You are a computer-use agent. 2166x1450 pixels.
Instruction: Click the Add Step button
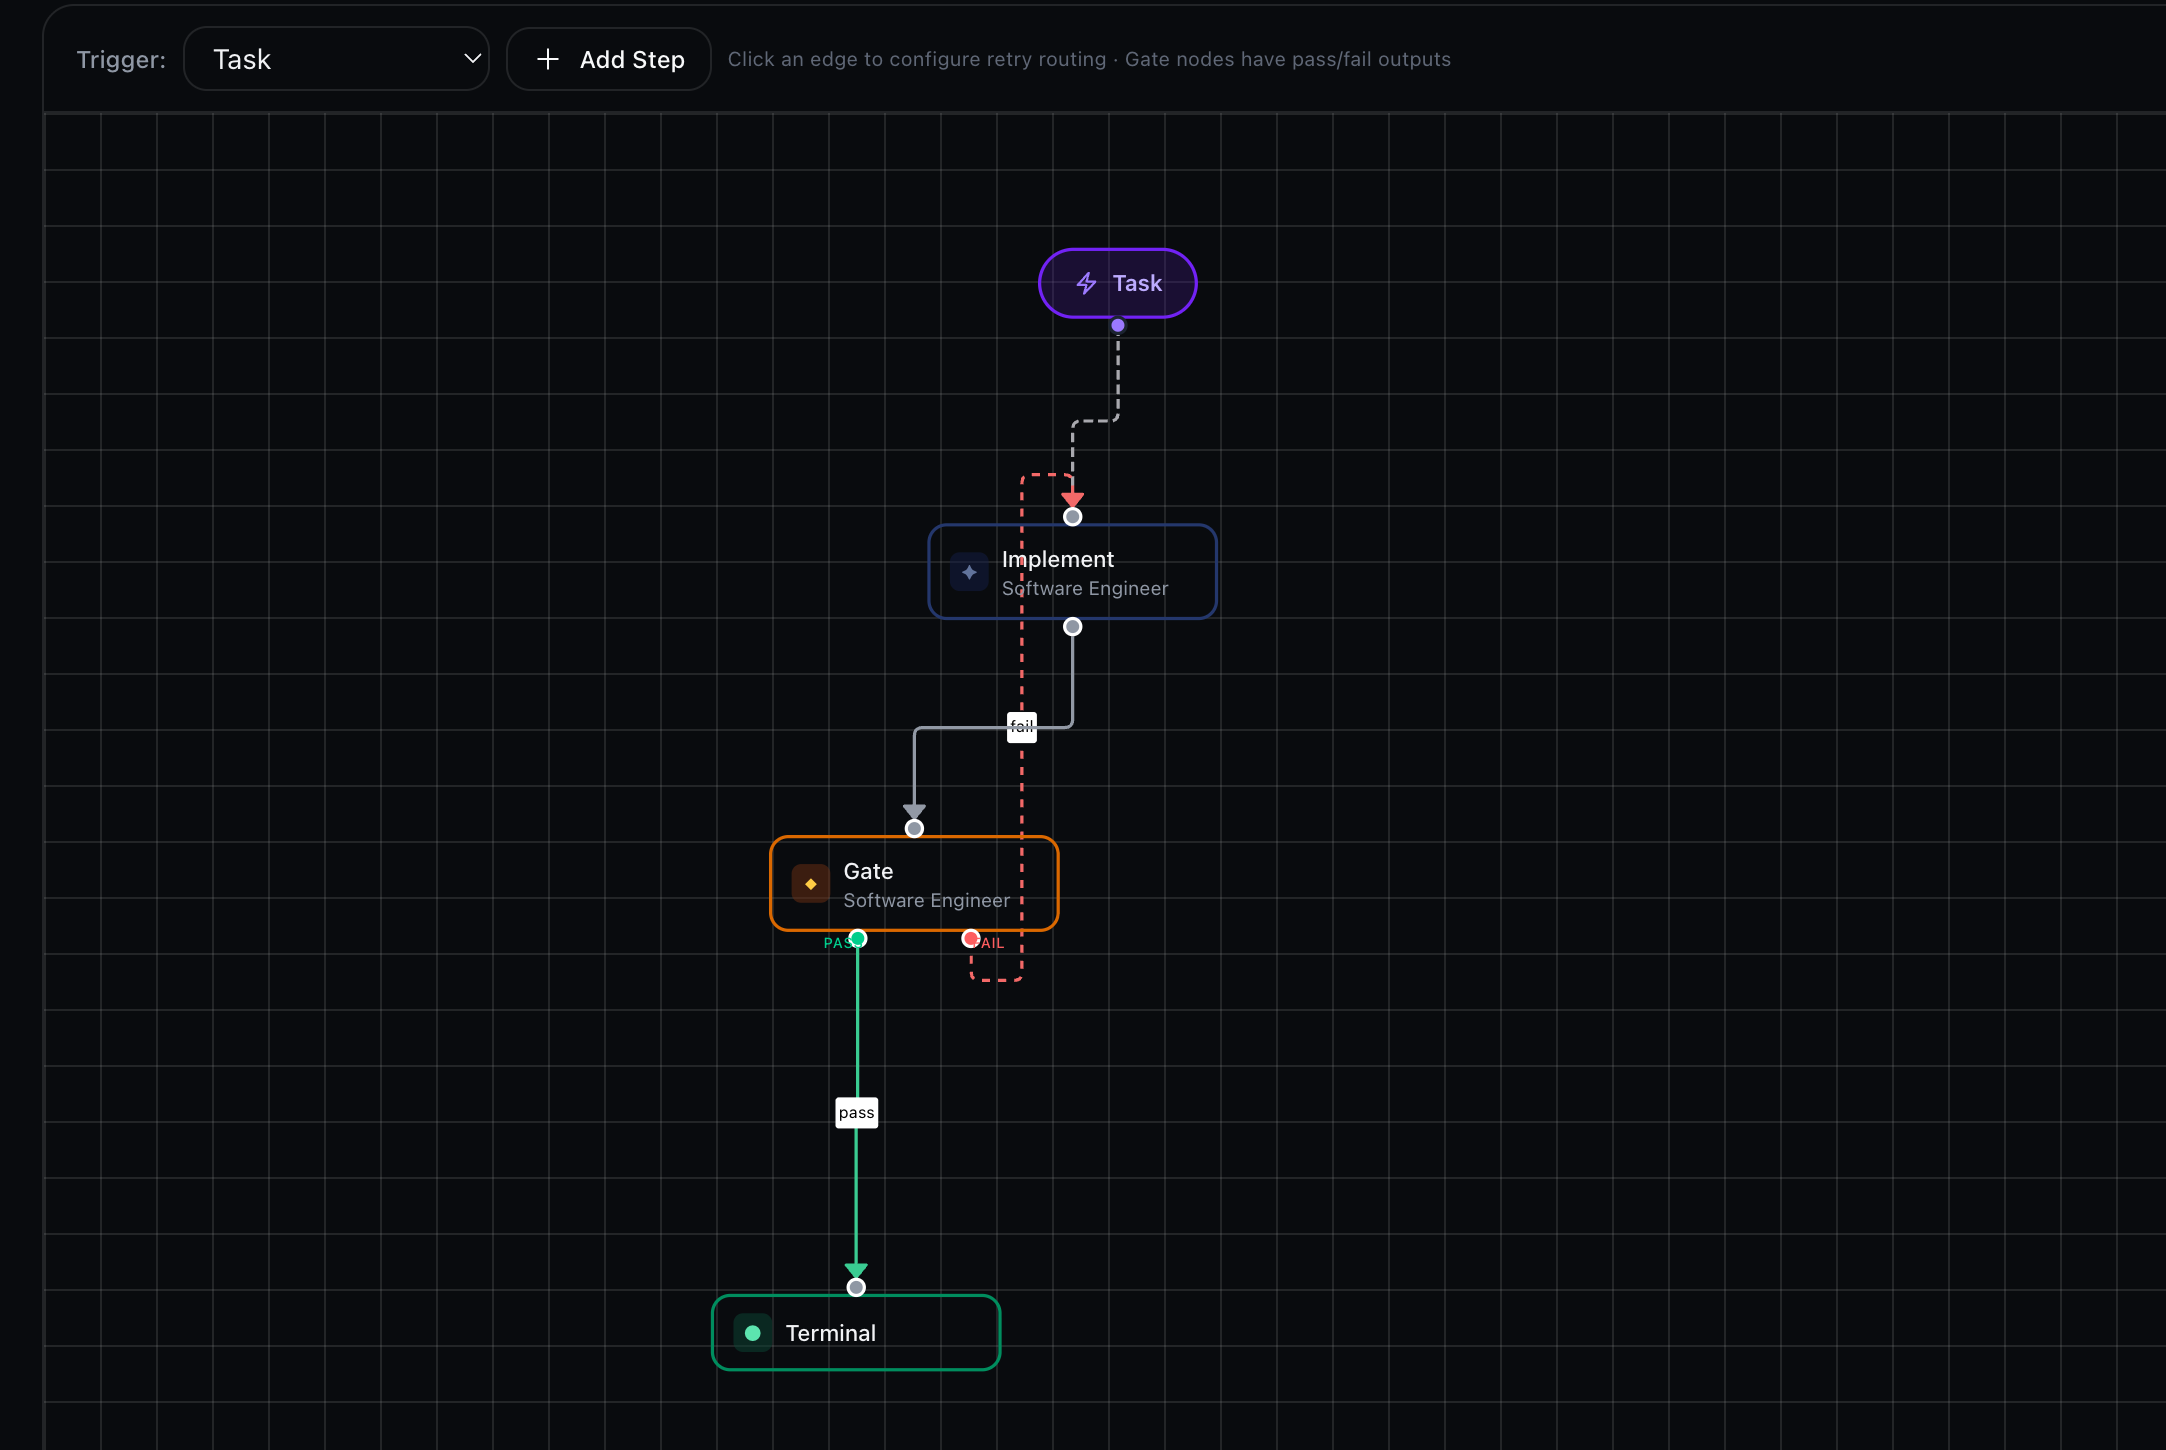tap(609, 59)
